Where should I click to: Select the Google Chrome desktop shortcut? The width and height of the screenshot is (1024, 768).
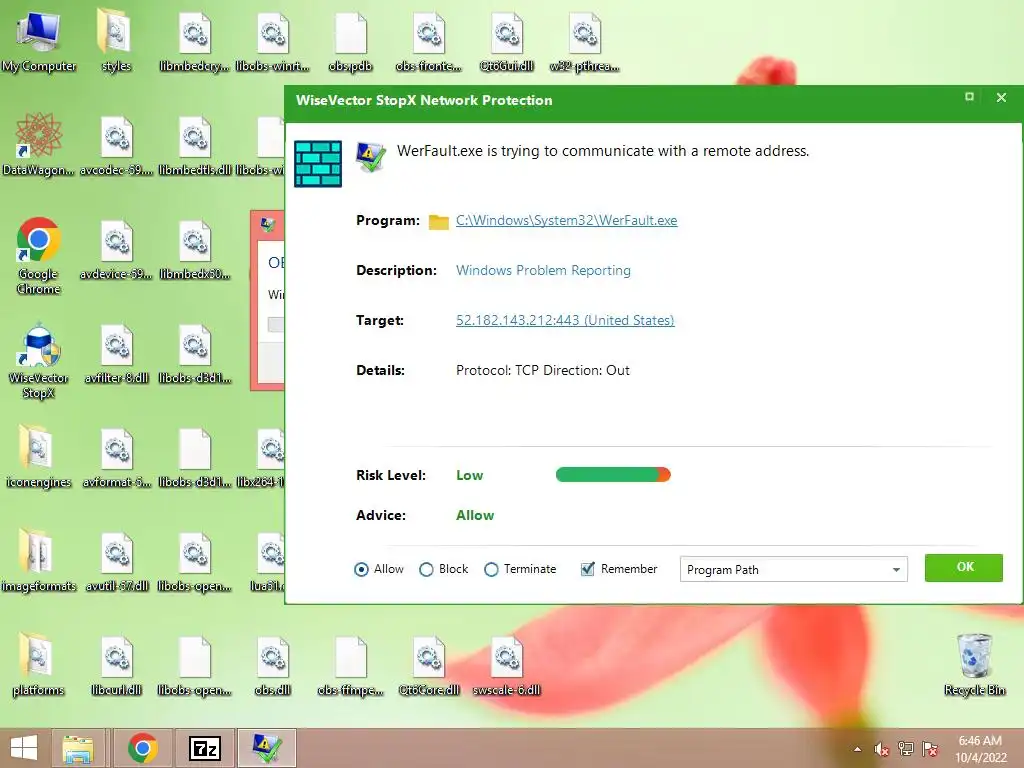tap(39, 255)
